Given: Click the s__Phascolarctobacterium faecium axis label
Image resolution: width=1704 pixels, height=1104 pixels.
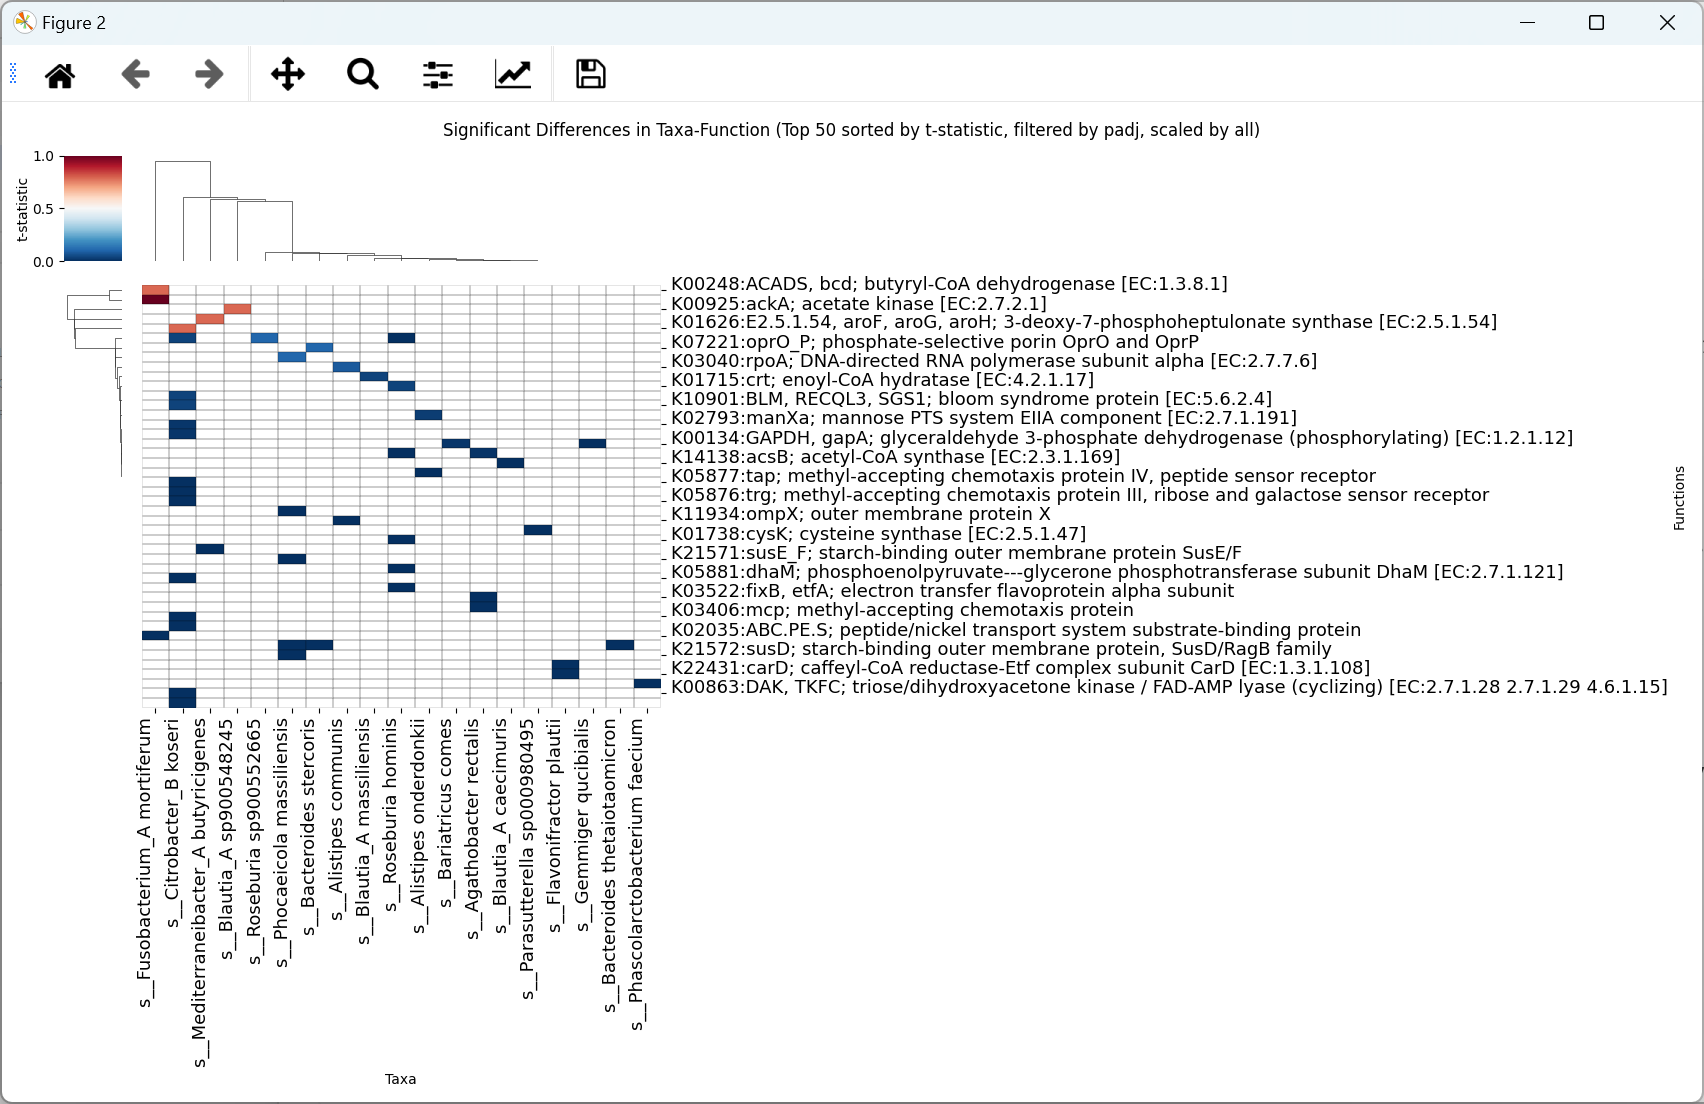Looking at the screenshot, I should click(x=637, y=874).
